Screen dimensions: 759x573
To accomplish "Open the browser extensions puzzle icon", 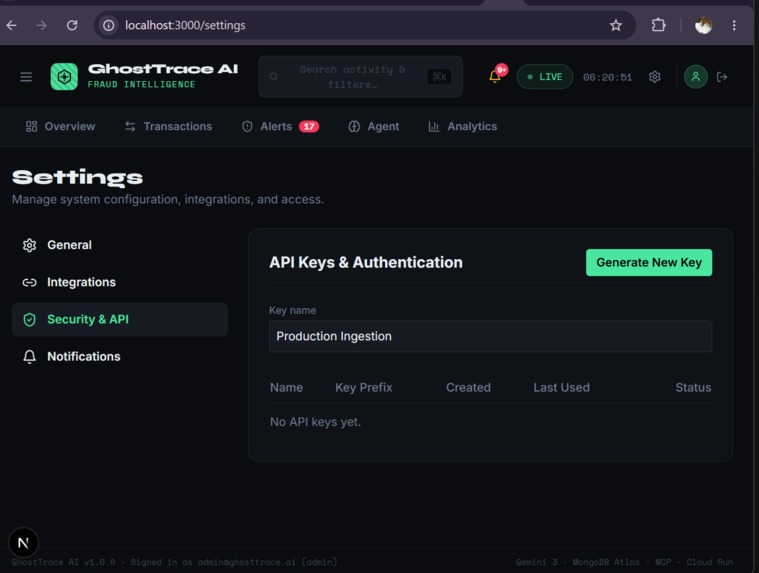I will (658, 25).
